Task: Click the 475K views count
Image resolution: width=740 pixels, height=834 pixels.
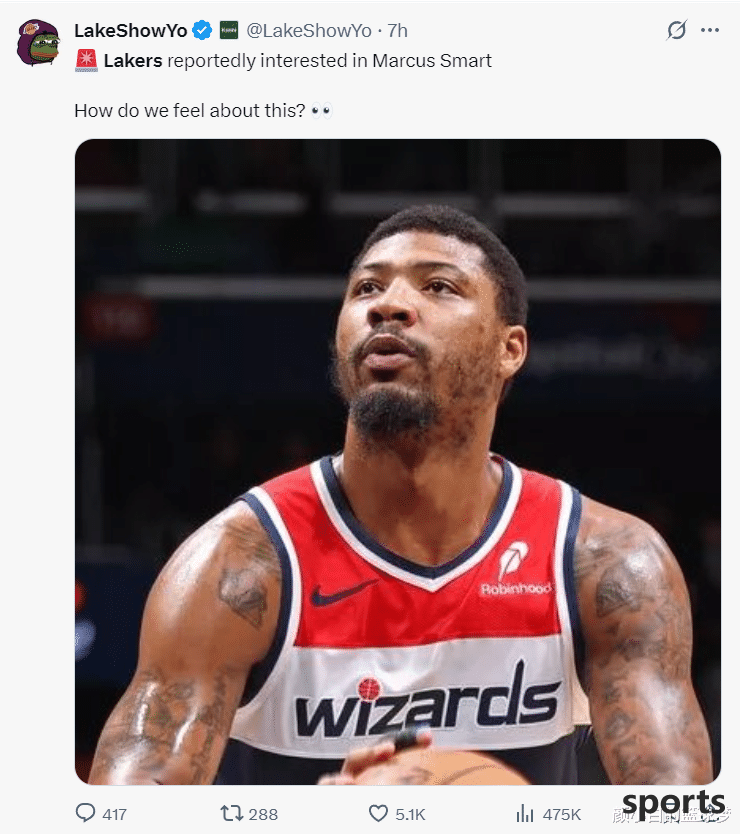Action: [x=562, y=814]
